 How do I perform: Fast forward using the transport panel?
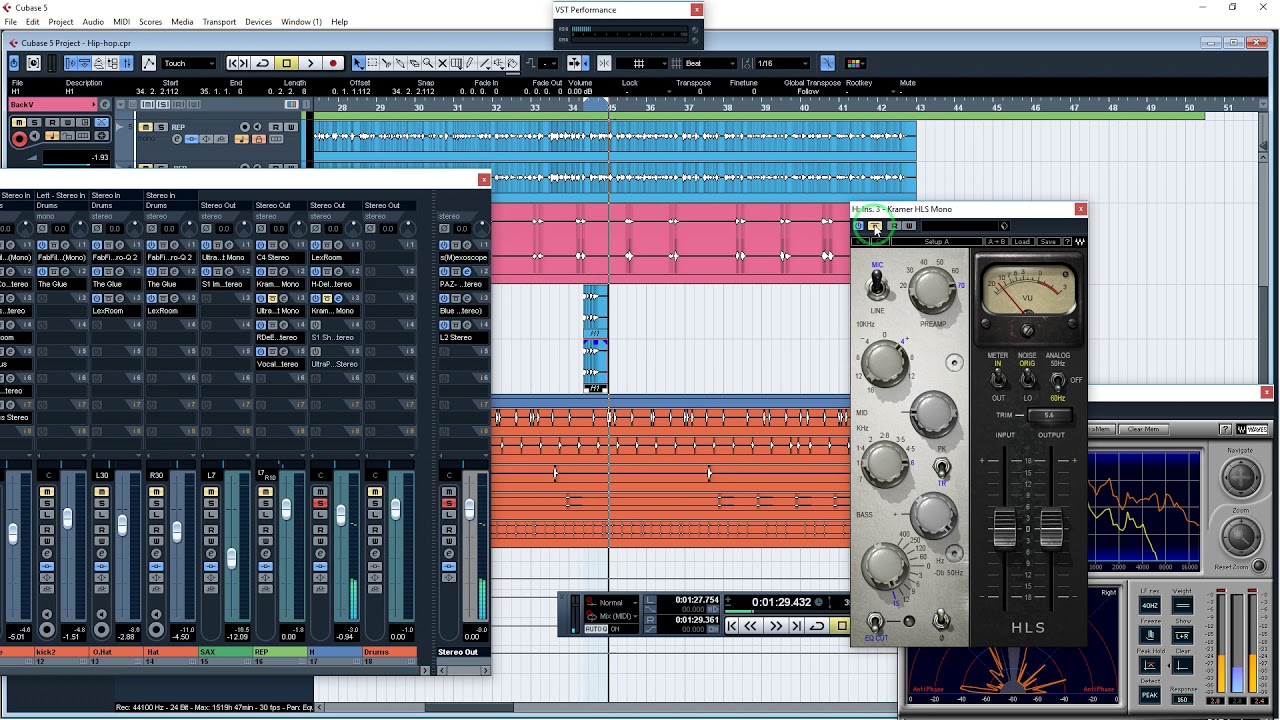coord(775,626)
